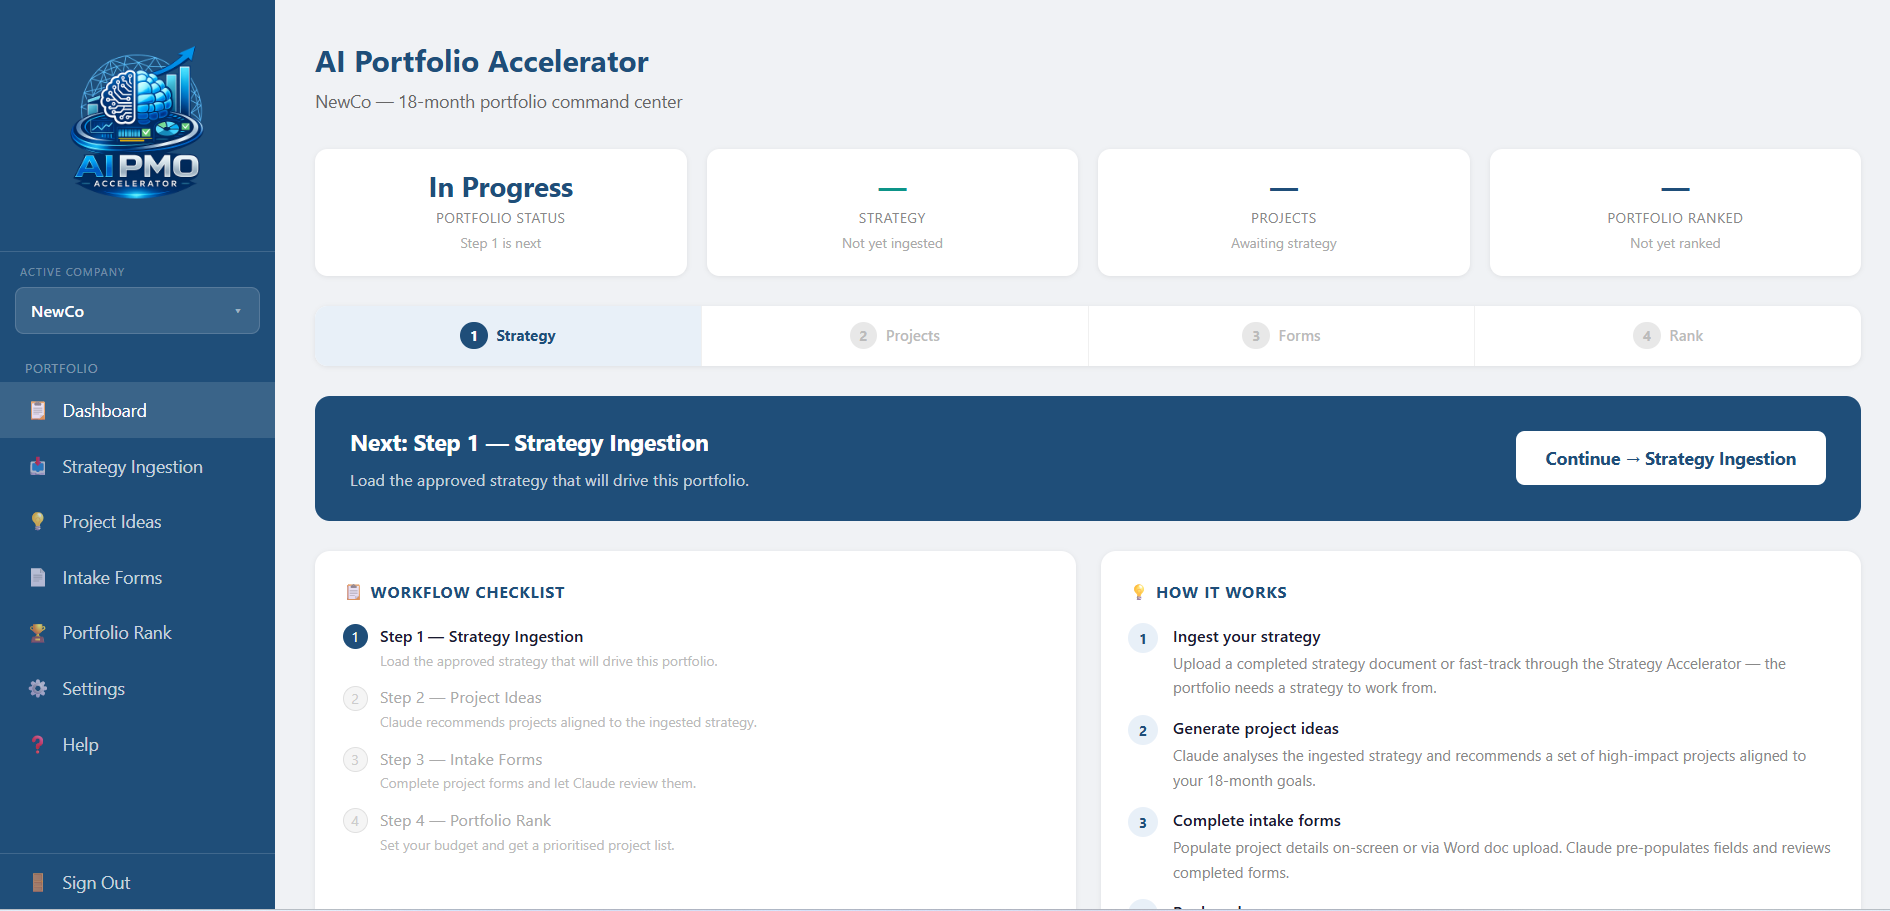The height and width of the screenshot is (911, 1890).
Task: Select the Forms step tab
Action: coord(1282,335)
